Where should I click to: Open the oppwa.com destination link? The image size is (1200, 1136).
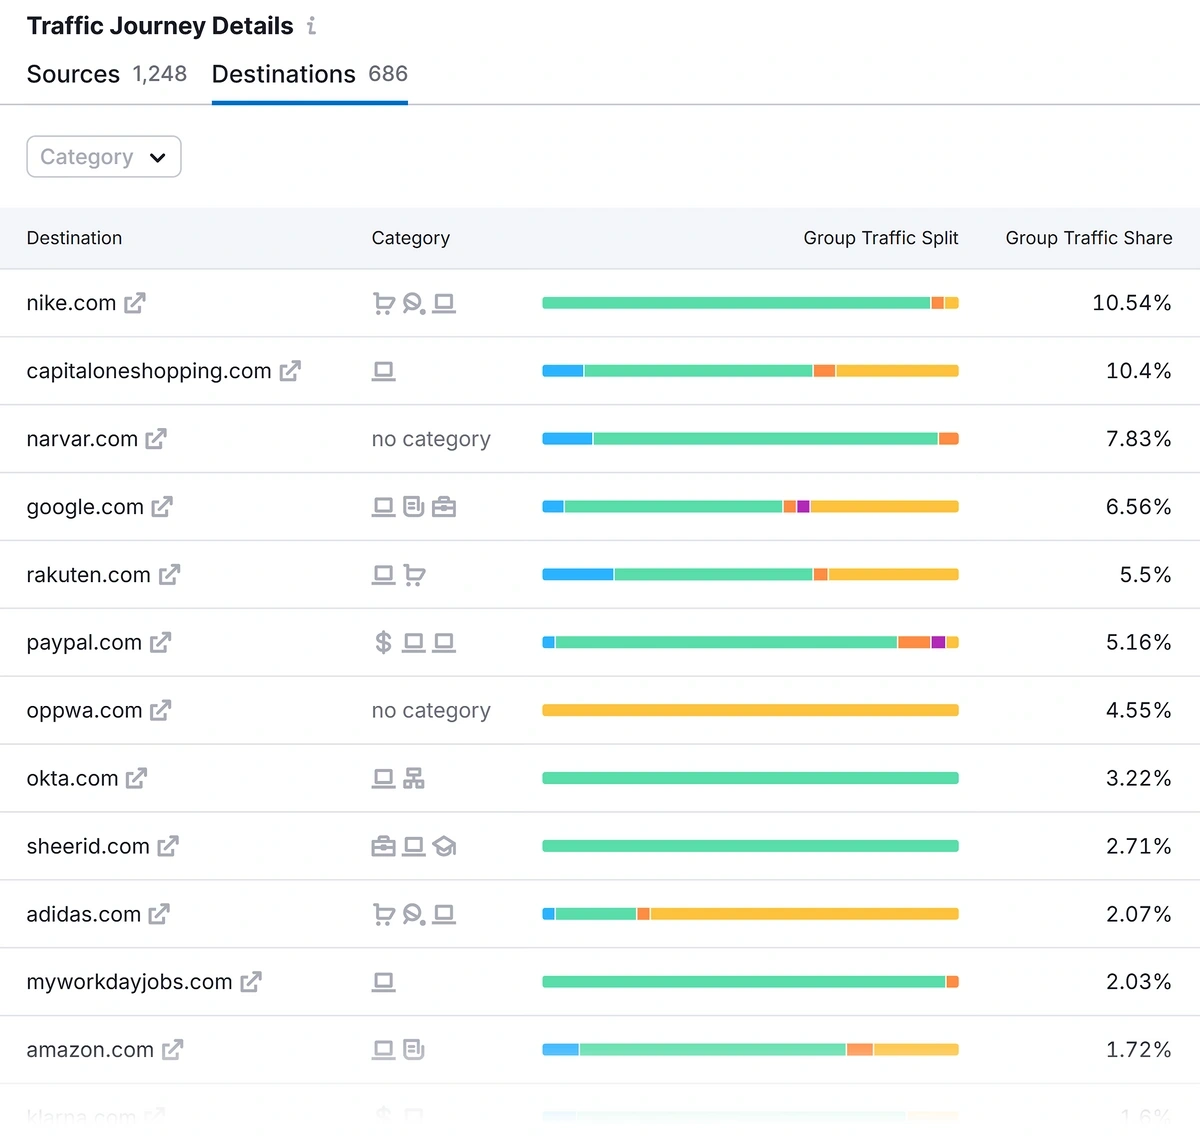pyautogui.click(x=84, y=711)
